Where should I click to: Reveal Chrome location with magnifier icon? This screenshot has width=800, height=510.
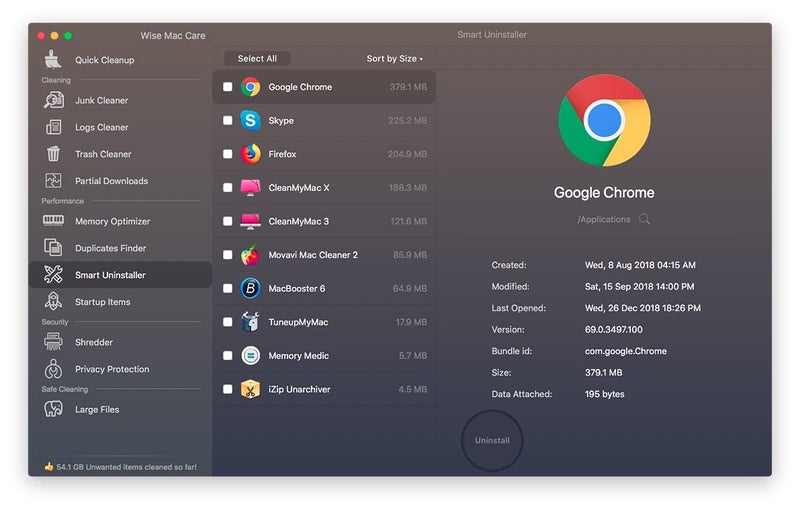click(x=645, y=219)
